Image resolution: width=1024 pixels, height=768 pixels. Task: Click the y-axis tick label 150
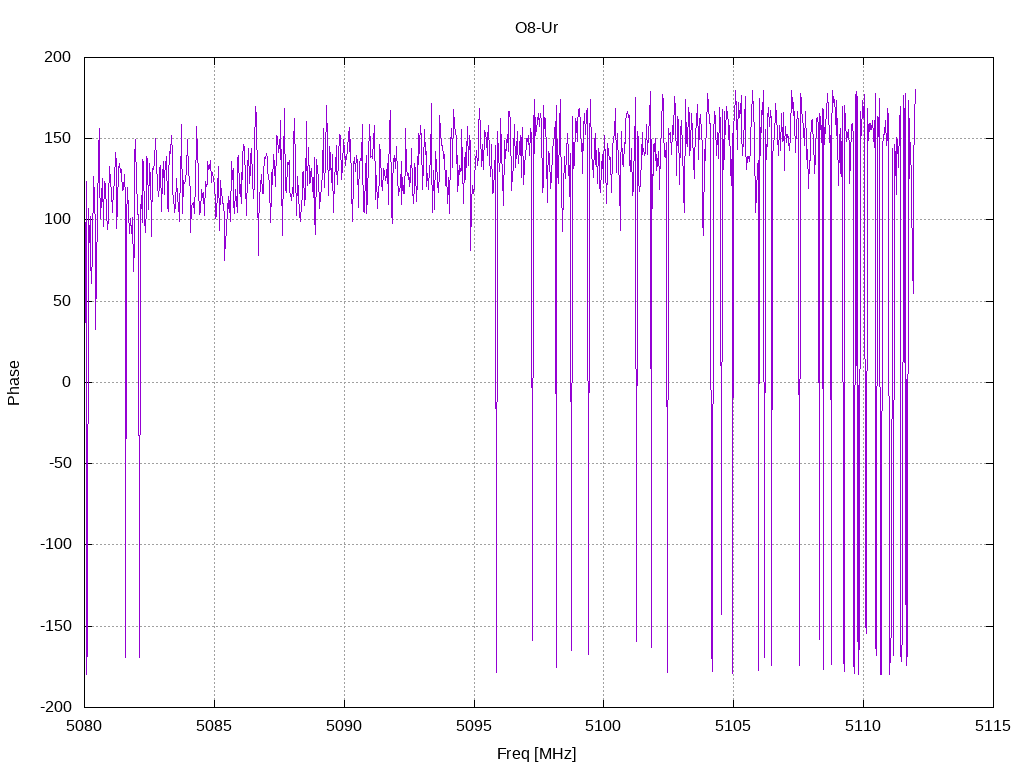57,138
